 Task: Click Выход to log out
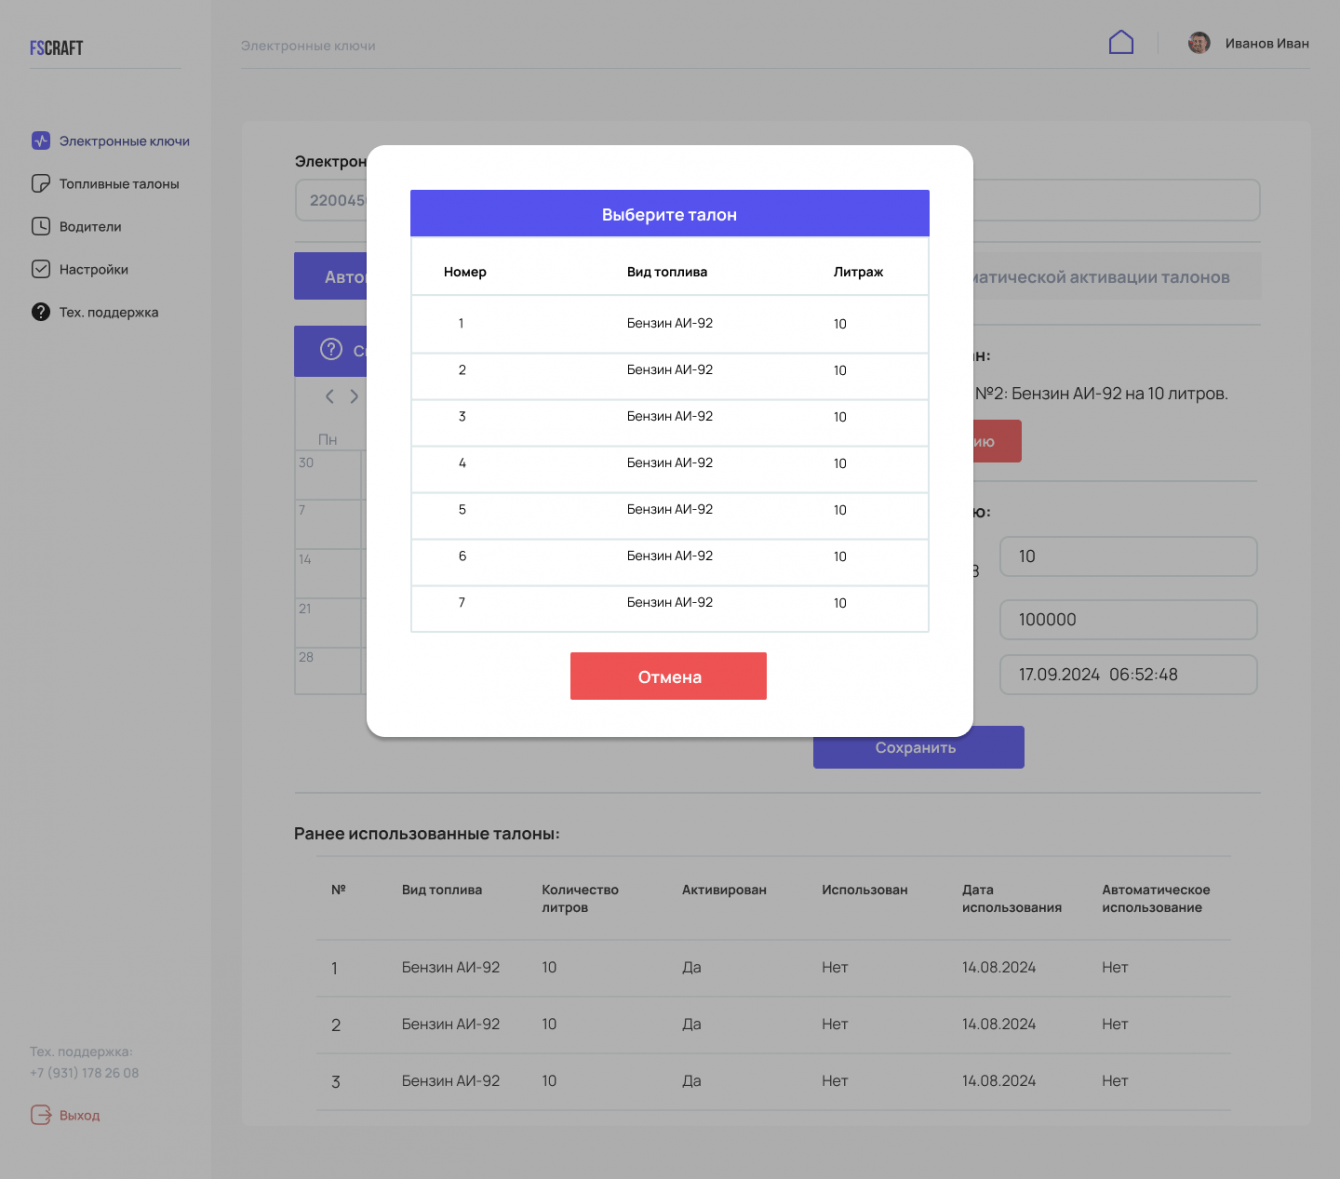(x=79, y=1116)
